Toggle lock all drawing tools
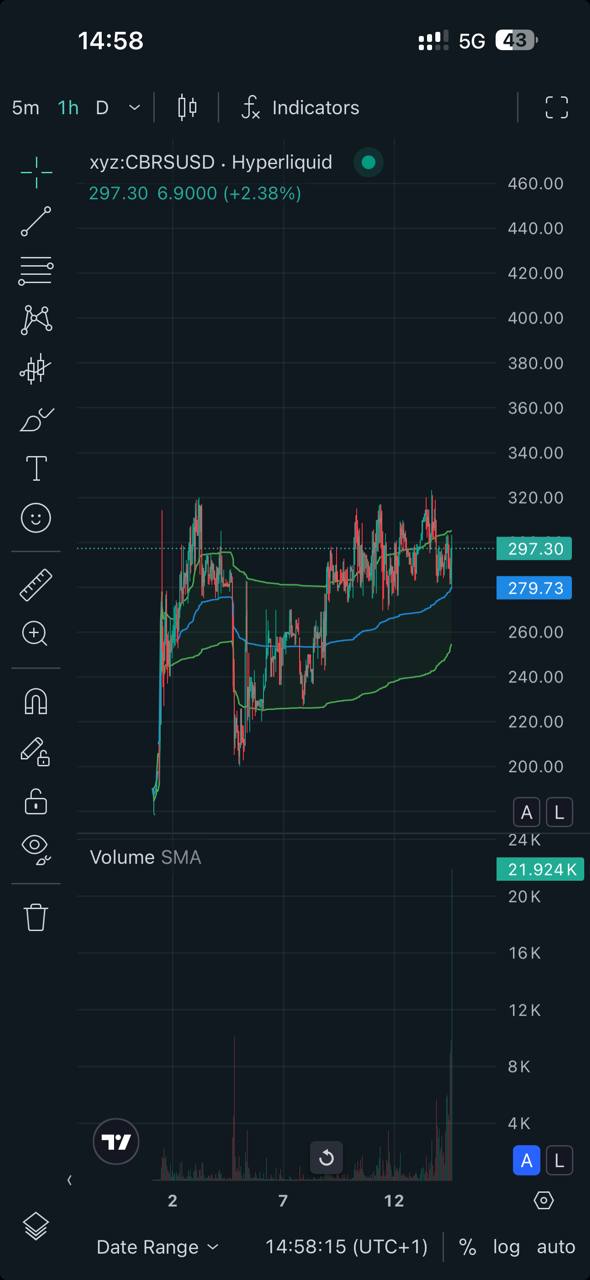The image size is (590, 1280). (x=36, y=801)
